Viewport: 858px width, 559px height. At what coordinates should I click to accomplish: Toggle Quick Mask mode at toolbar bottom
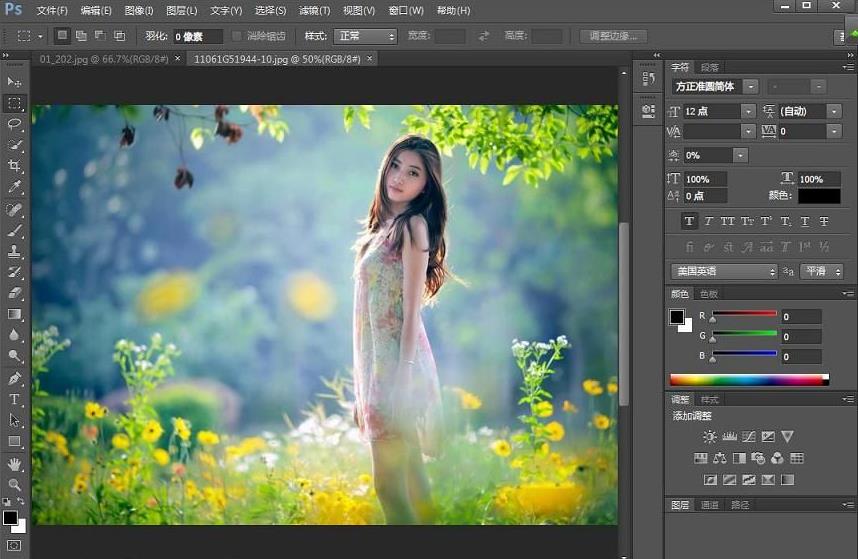tap(14, 545)
